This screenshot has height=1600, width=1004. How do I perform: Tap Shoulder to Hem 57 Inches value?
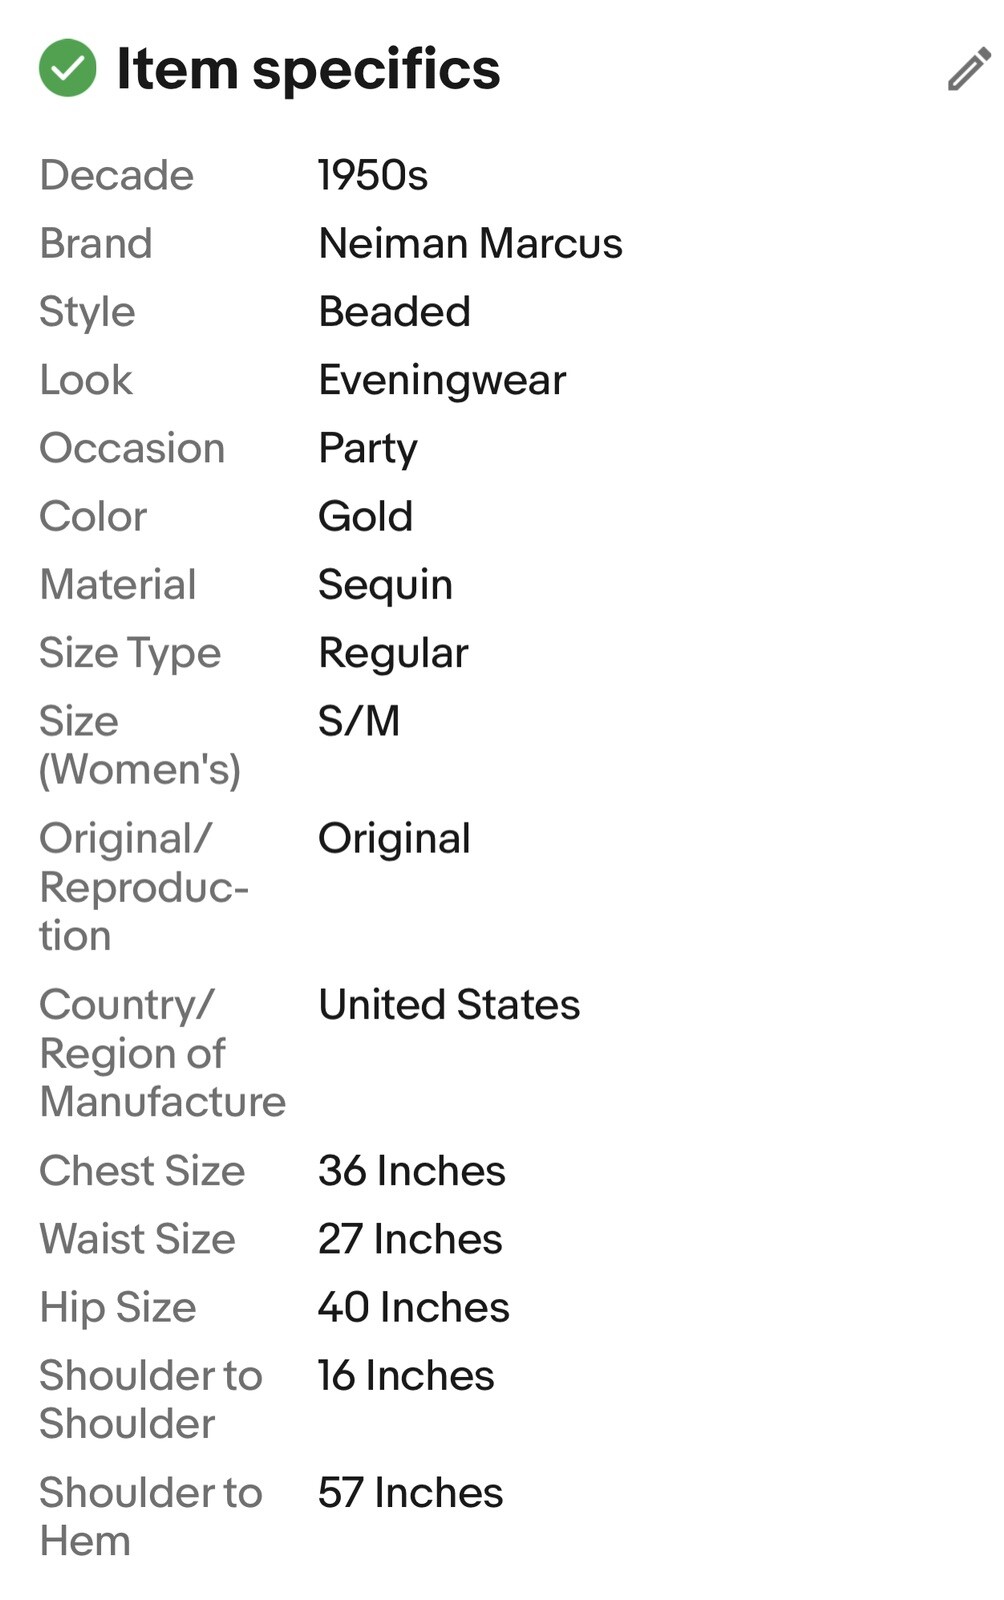pyautogui.click(x=410, y=1492)
